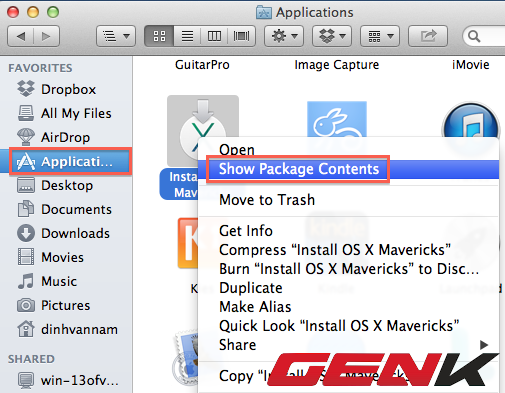The image size is (505, 393).
Task: Zoom the Finder window with green button
Action: [53, 12]
